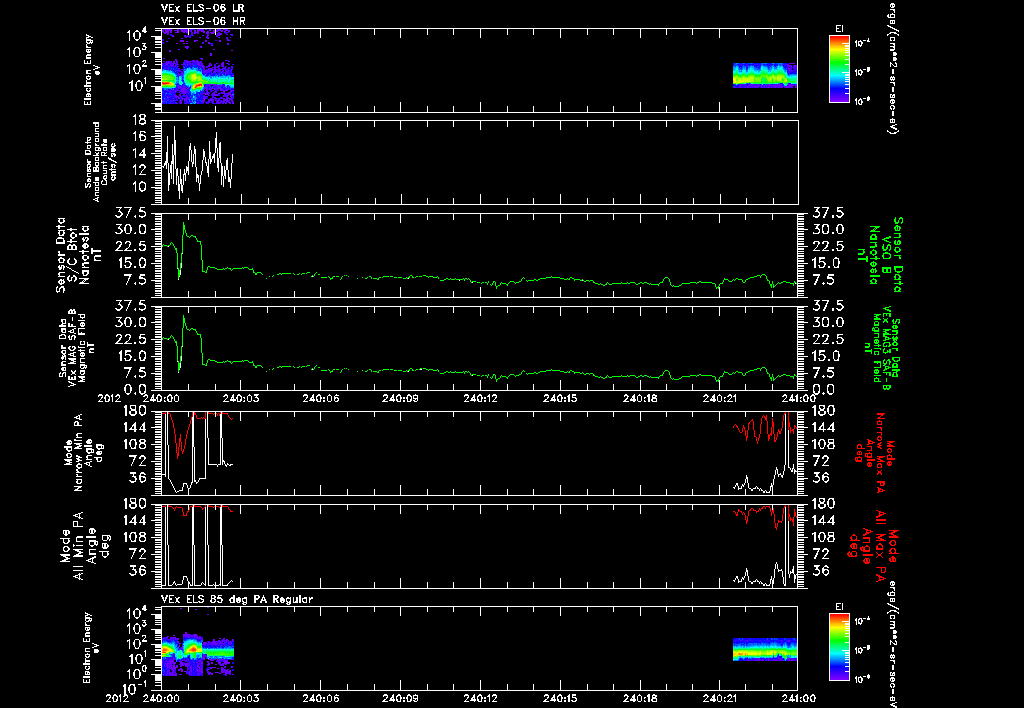The image size is (1024, 708).
Task: Click the "14" tick on the count rate axis
Action: pyautogui.click(x=138, y=154)
